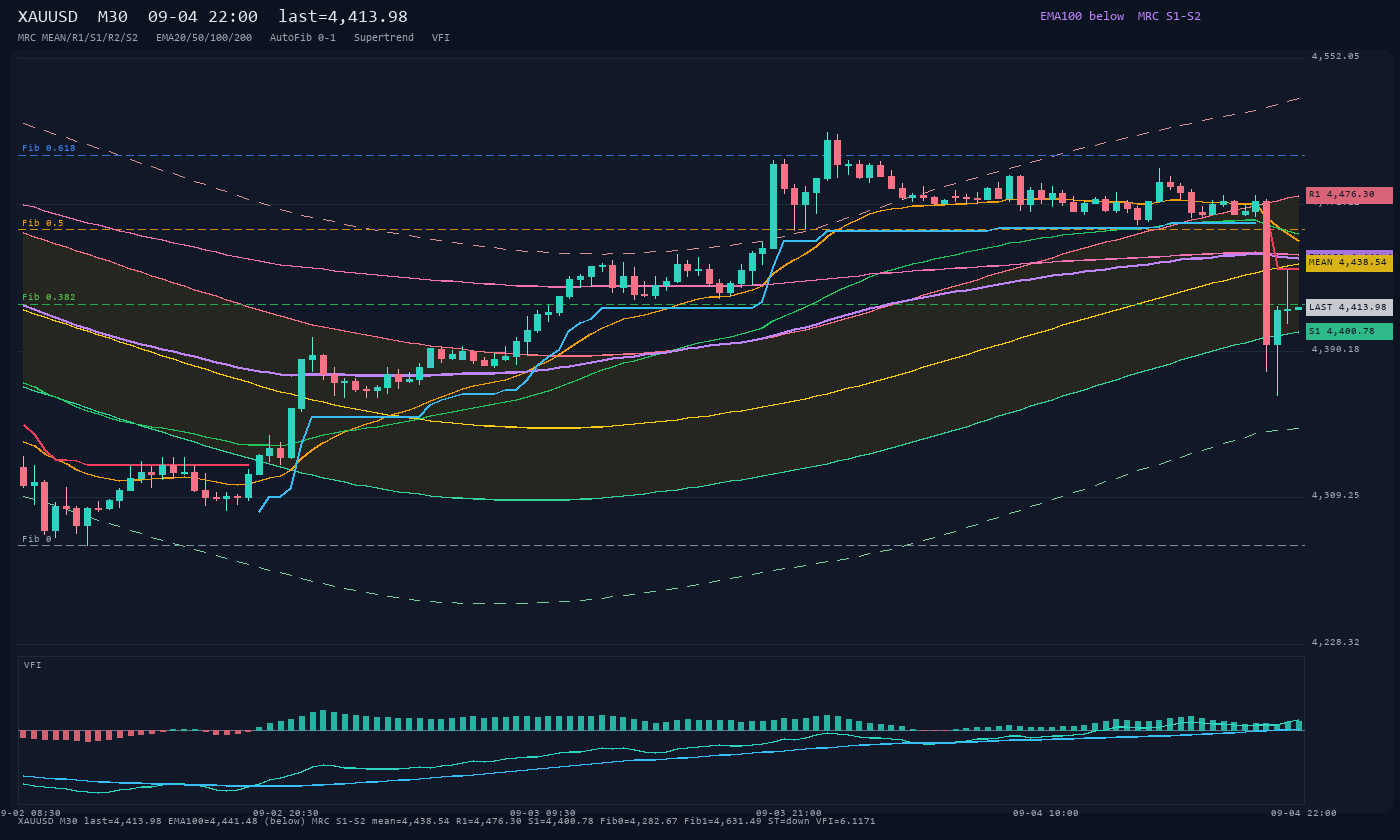Click the 09-04 10:00 time axis label
Screen dimensions: 1400x840
1046,813
